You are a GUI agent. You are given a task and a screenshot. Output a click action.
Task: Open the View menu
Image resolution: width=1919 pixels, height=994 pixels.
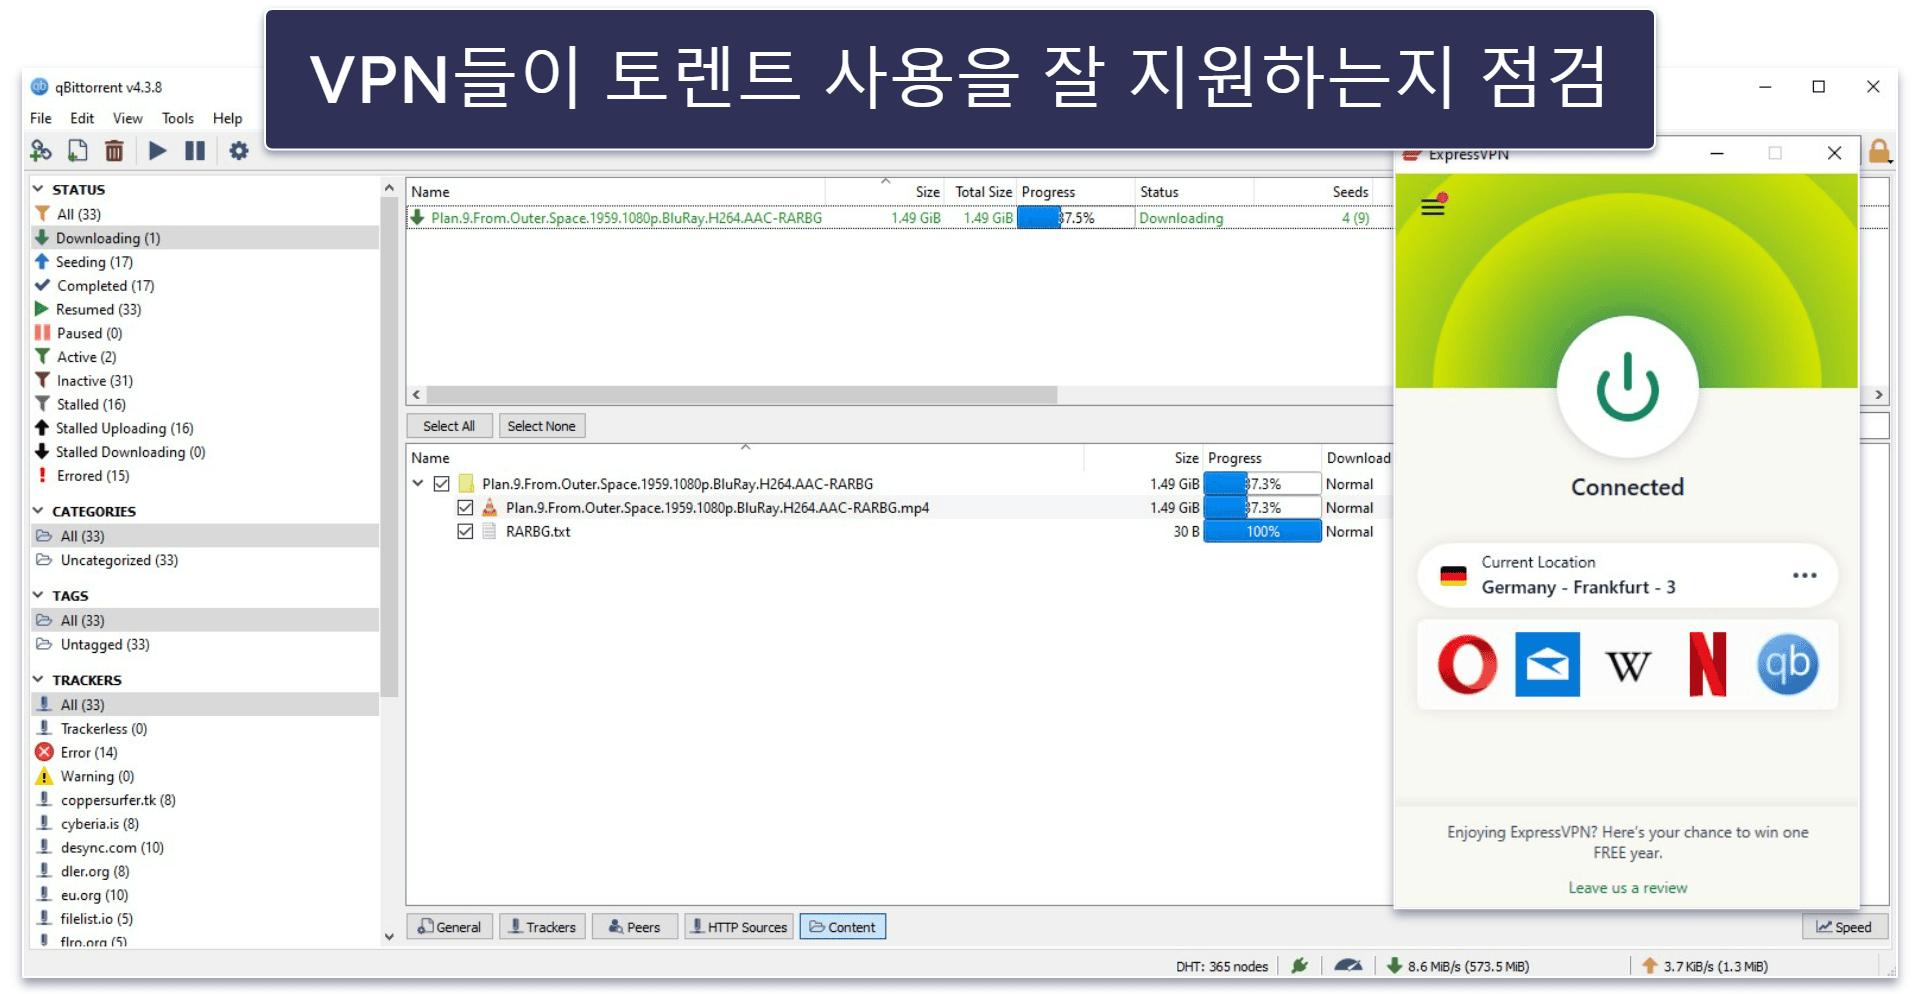pyautogui.click(x=127, y=118)
